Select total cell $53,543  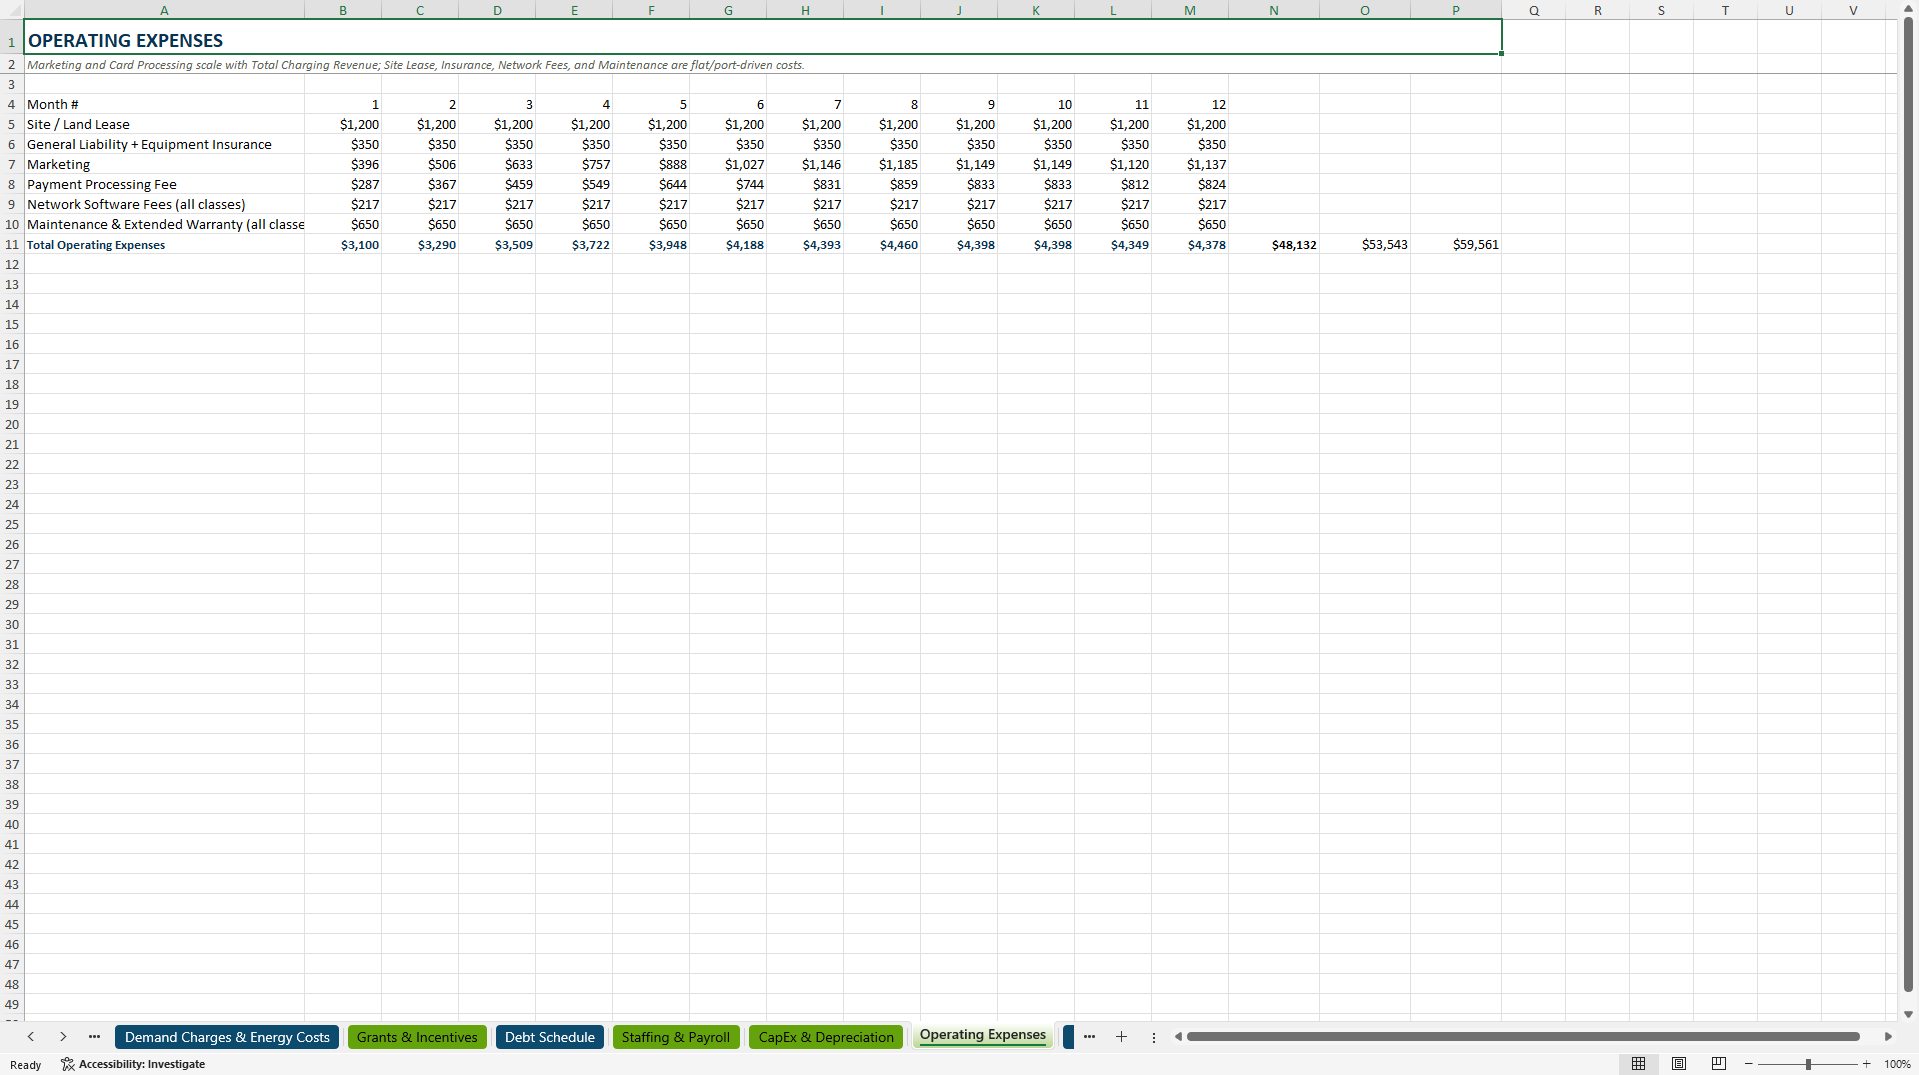click(1365, 244)
